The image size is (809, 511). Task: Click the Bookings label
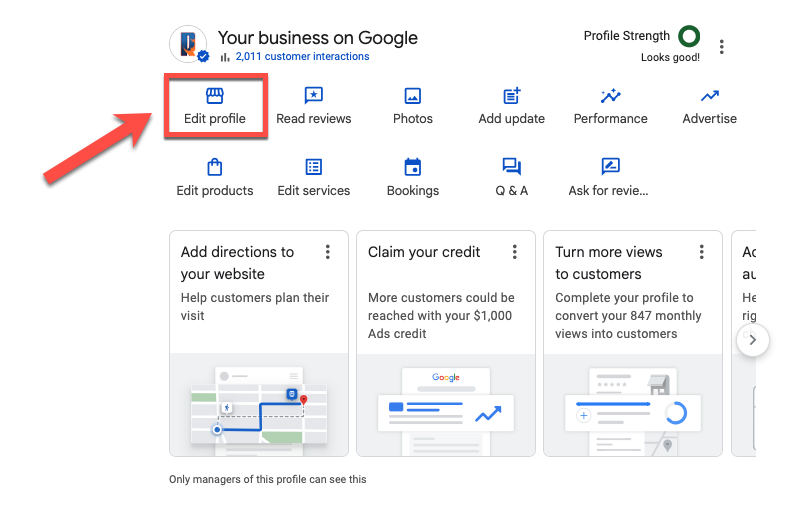[413, 191]
